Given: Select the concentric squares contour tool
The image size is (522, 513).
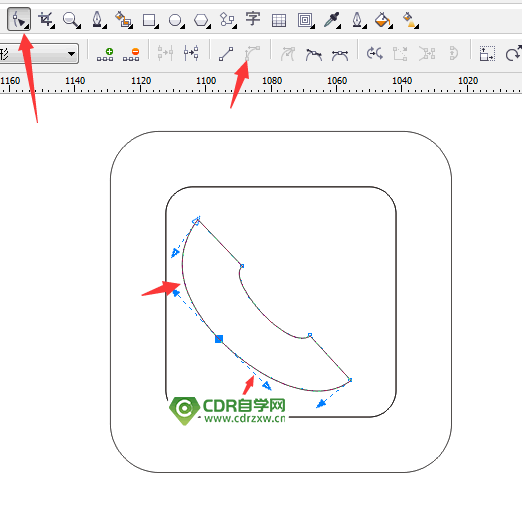Looking at the screenshot, I should coord(305,20).
